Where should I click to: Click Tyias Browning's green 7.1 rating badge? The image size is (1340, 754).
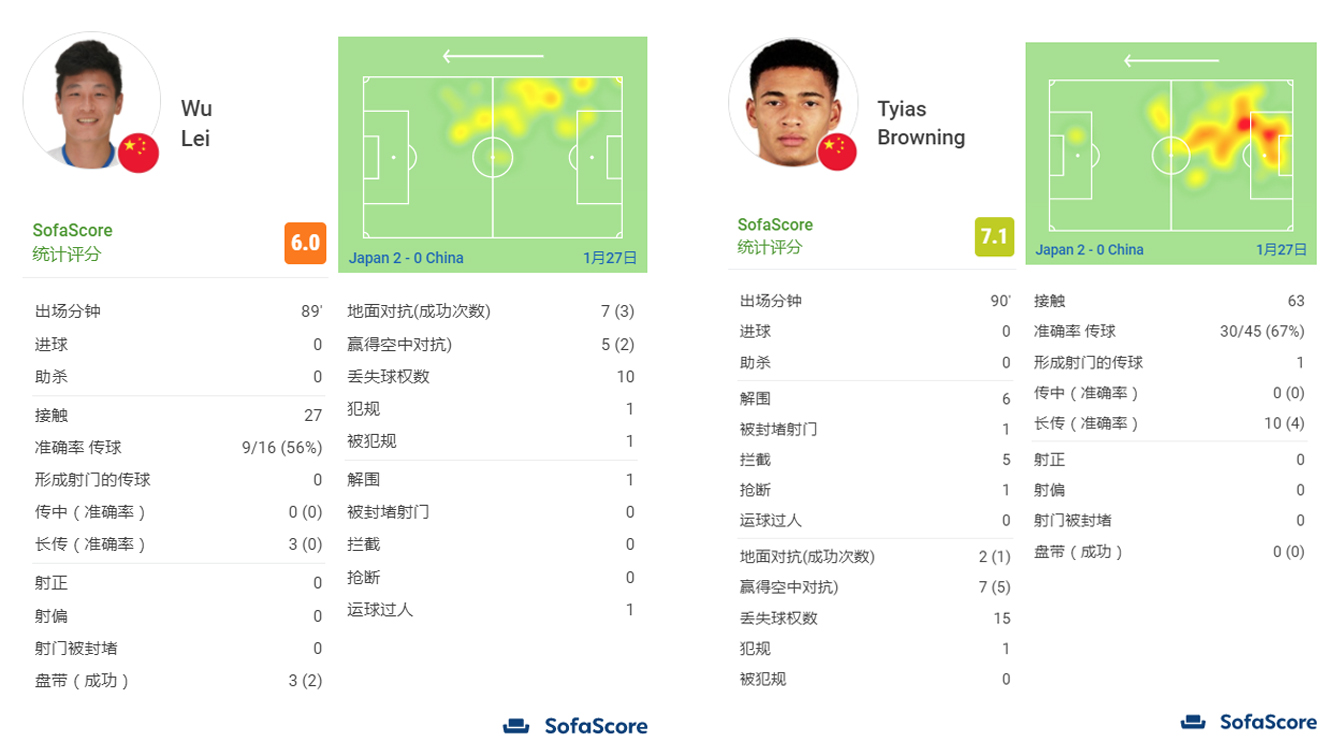coord(993,237)
